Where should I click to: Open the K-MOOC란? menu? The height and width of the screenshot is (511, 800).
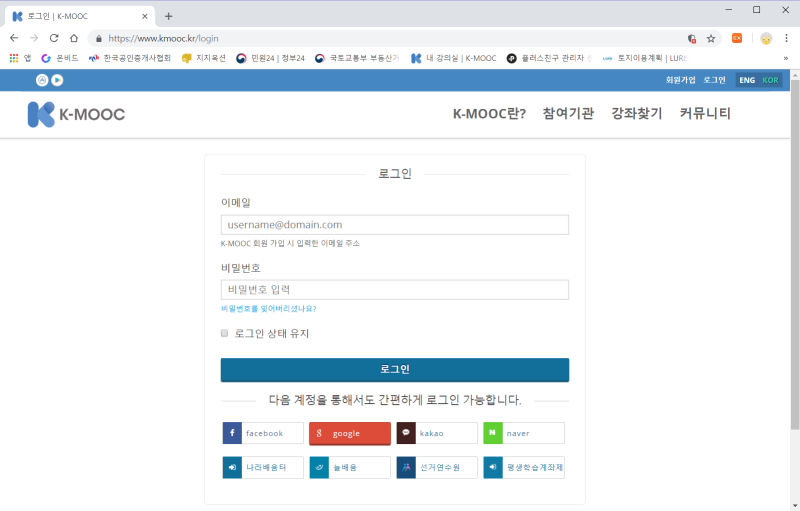(x=489, y=113)
